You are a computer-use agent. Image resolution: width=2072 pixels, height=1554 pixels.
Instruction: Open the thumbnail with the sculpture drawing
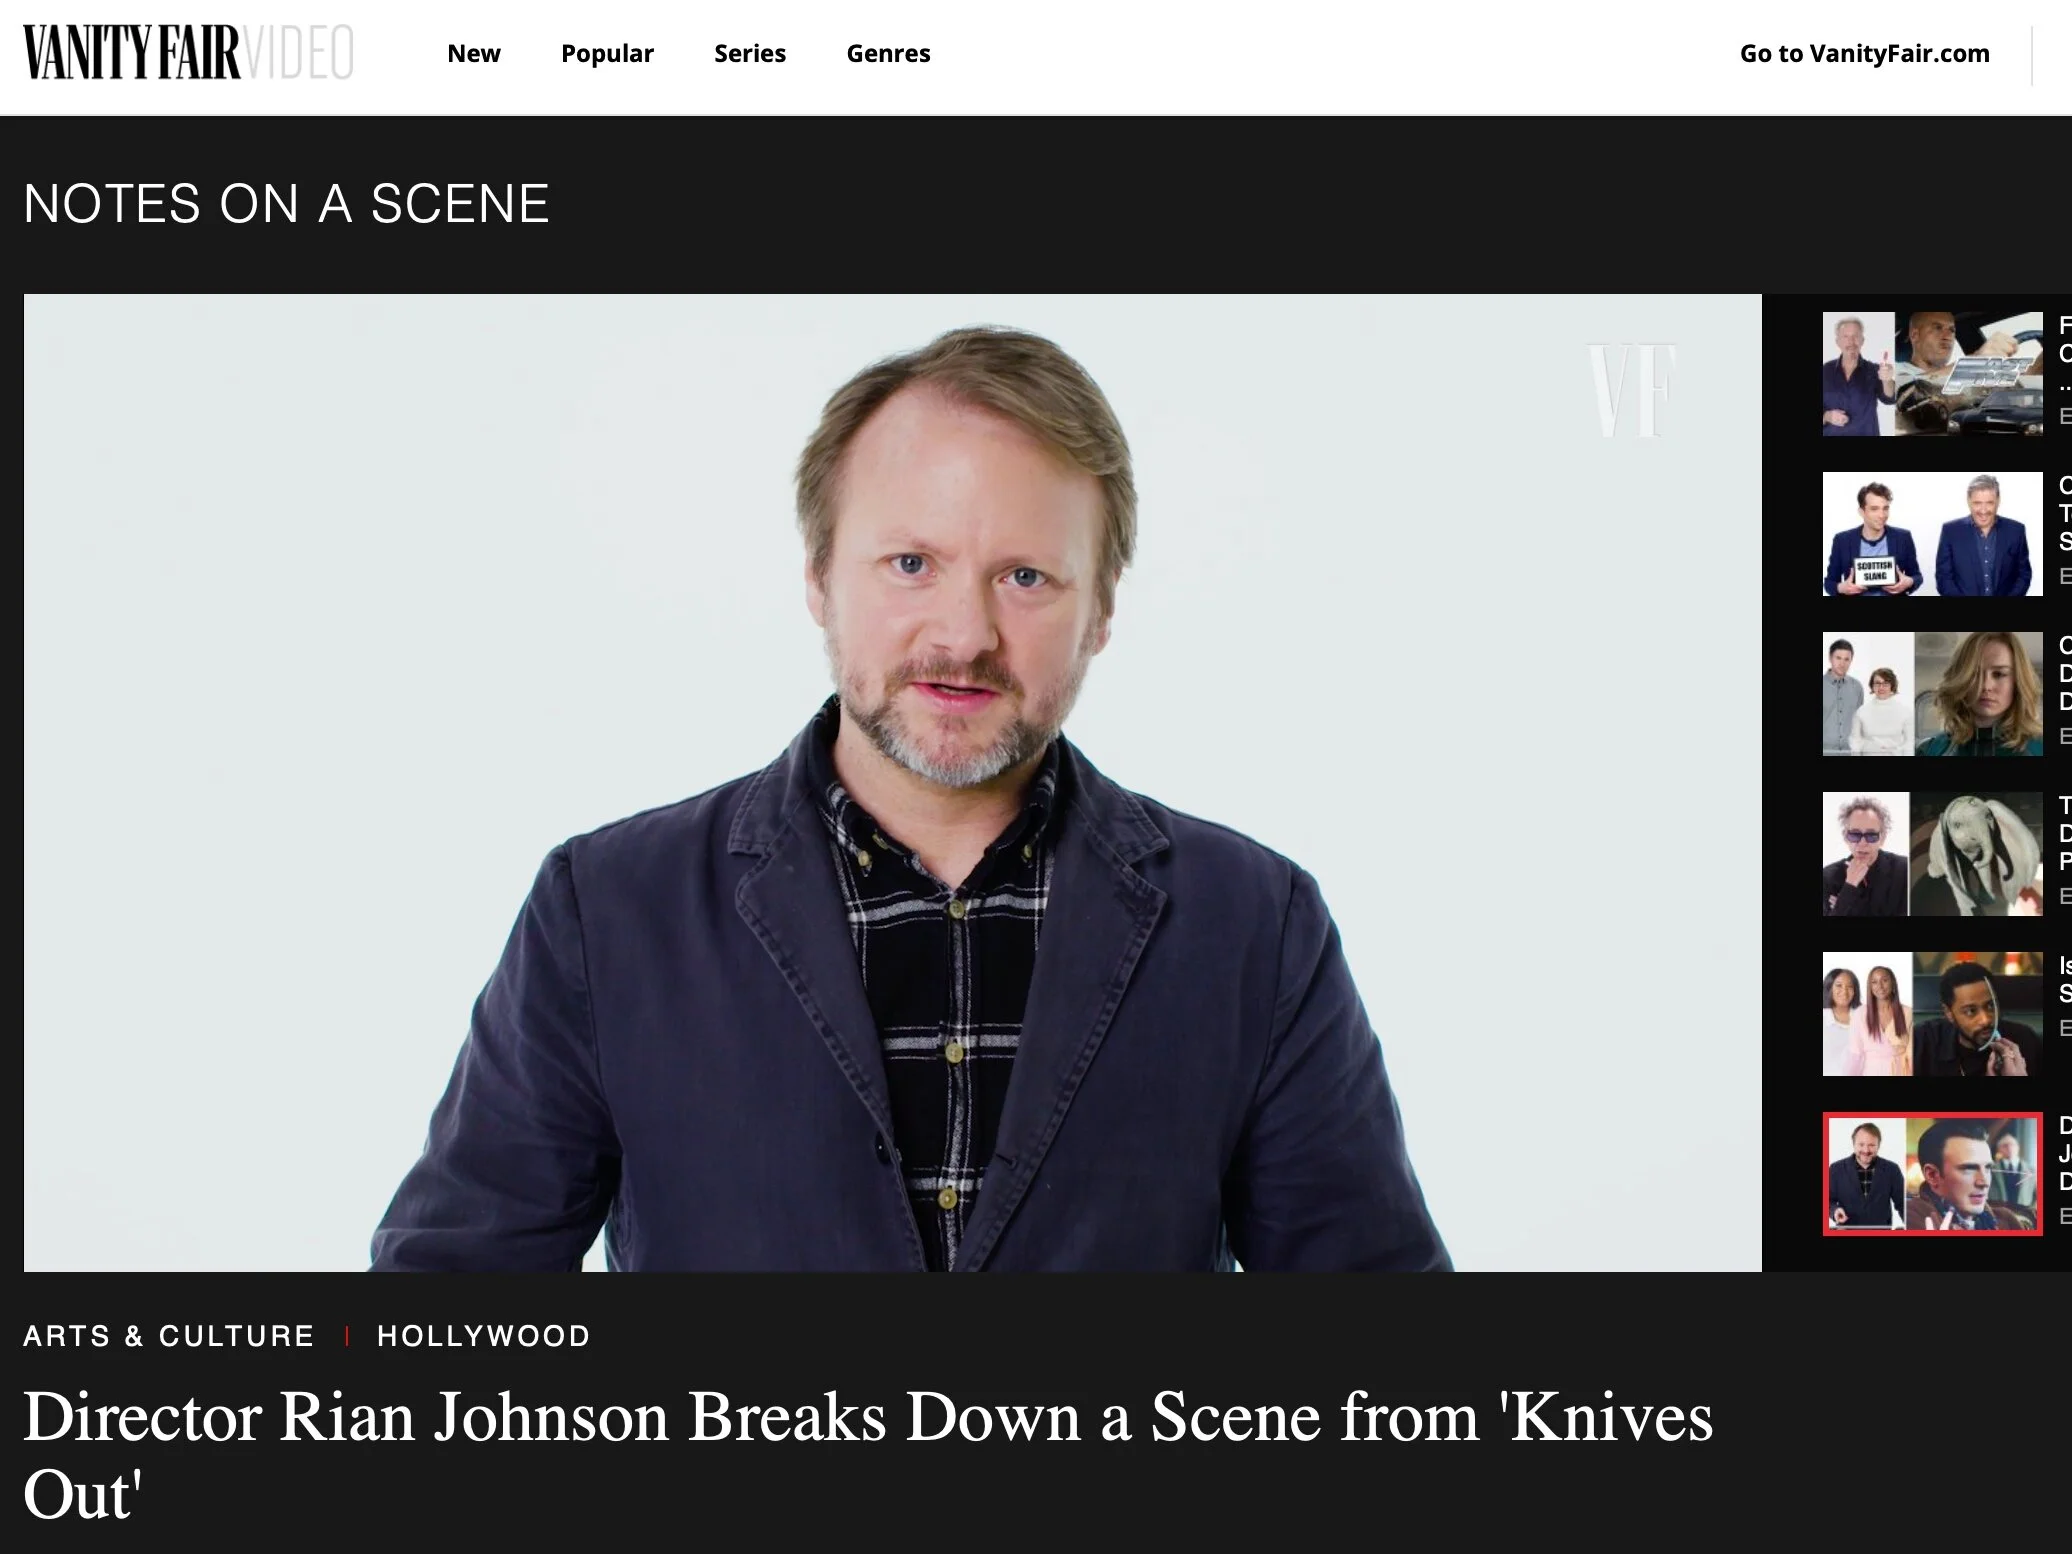pyautogui.click(x=1932, y=854)
